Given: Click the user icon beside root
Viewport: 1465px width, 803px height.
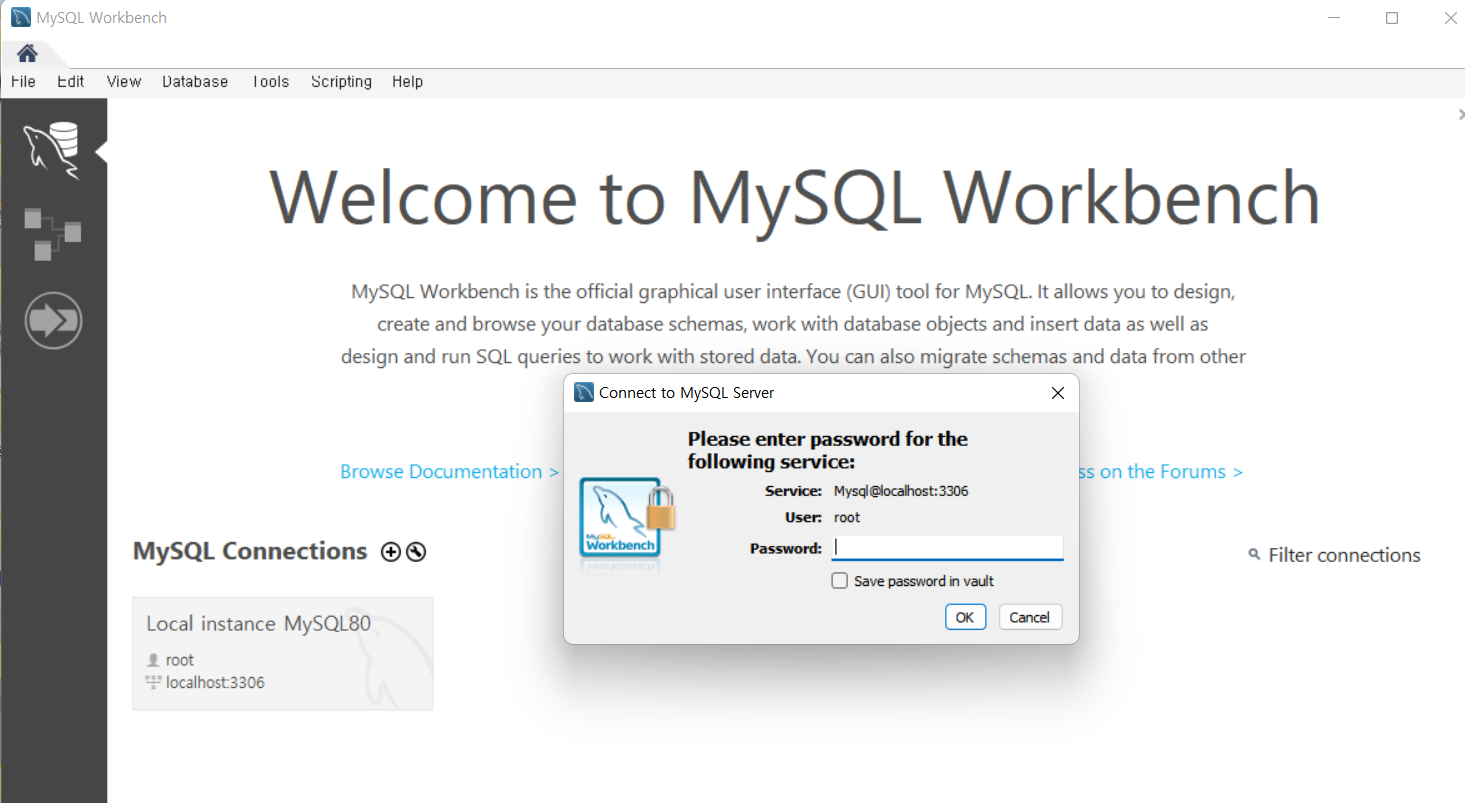Looking at the screenshot, I should 153,660.
